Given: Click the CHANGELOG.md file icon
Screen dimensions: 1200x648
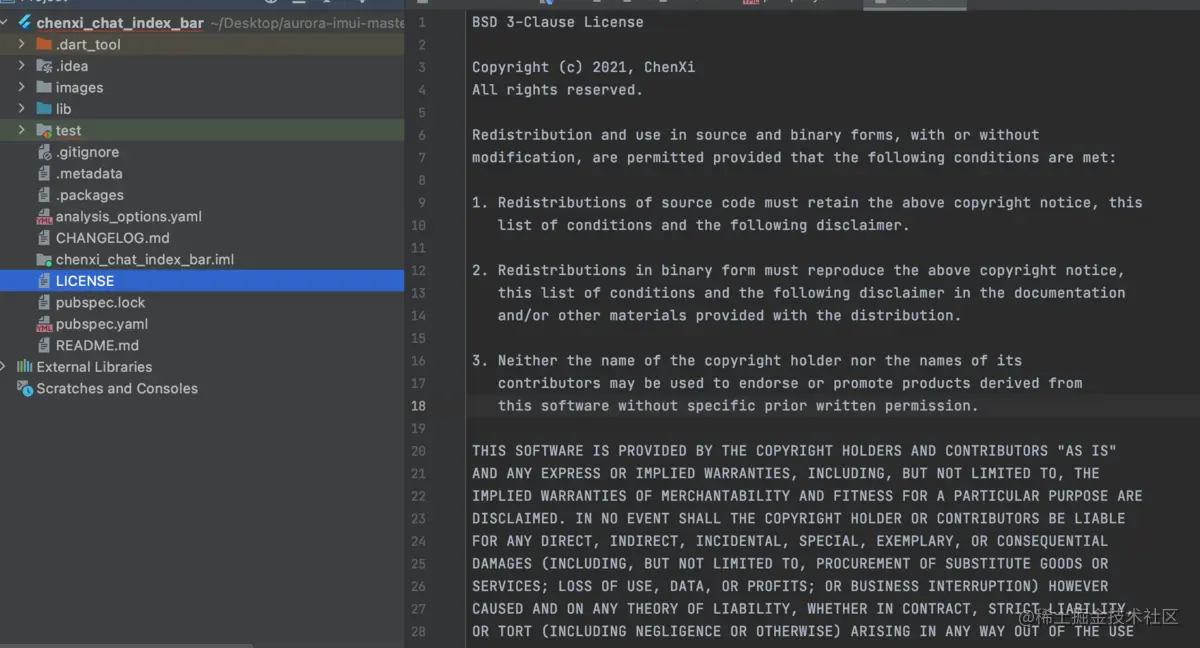Looking at the screenshot, I should coord(44,238).
